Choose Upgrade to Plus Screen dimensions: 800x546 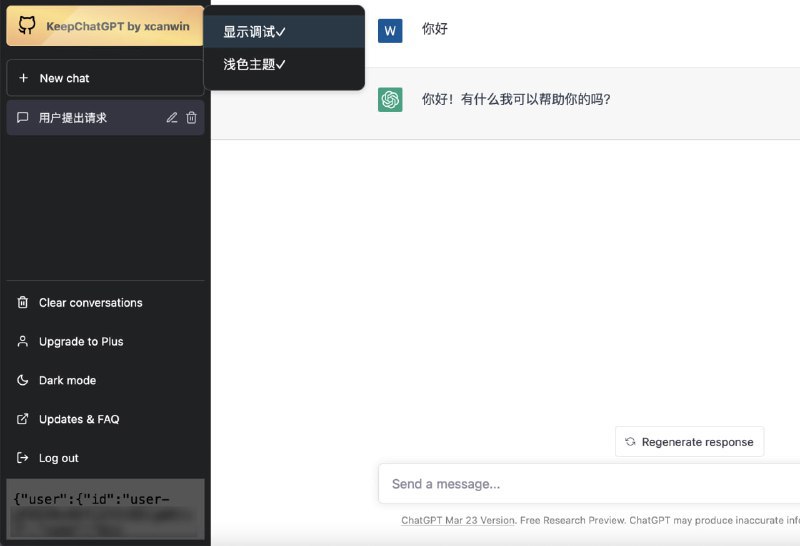[81, 342]
